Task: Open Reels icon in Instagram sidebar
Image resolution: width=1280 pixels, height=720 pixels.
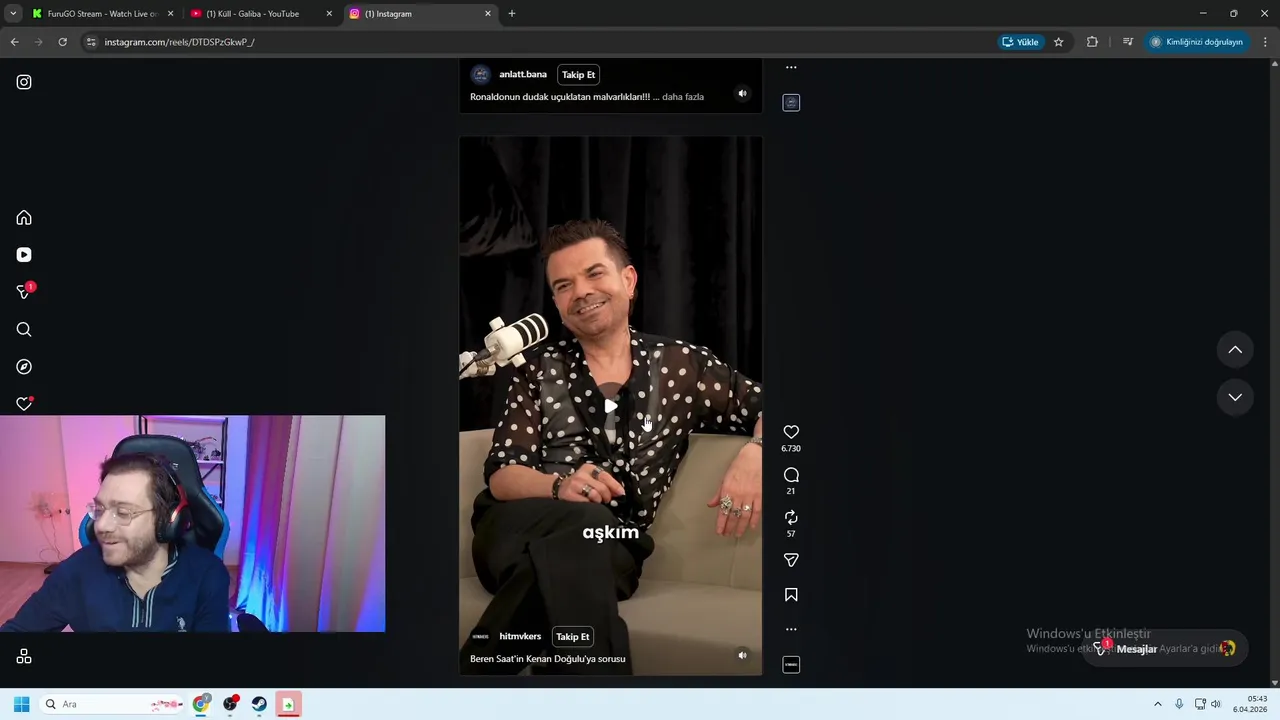Action: pyautogui.click(x=24, y=255)
